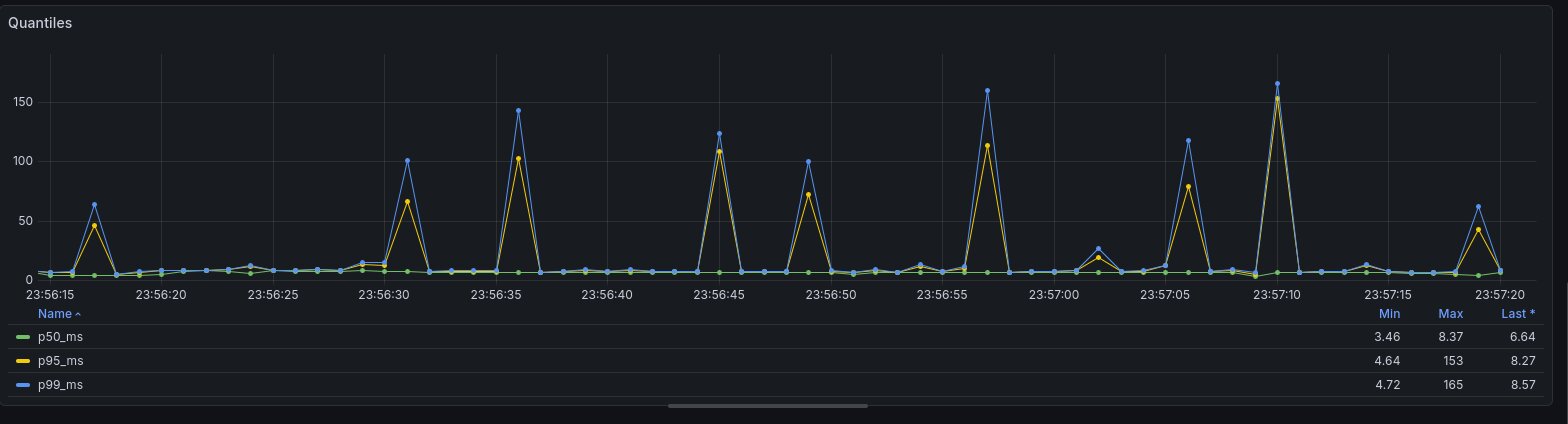The image size is (1568, 424).
Task: Select p99_ms Min value 4.72
Action: pyautogui.click(x=1388, y=385)
